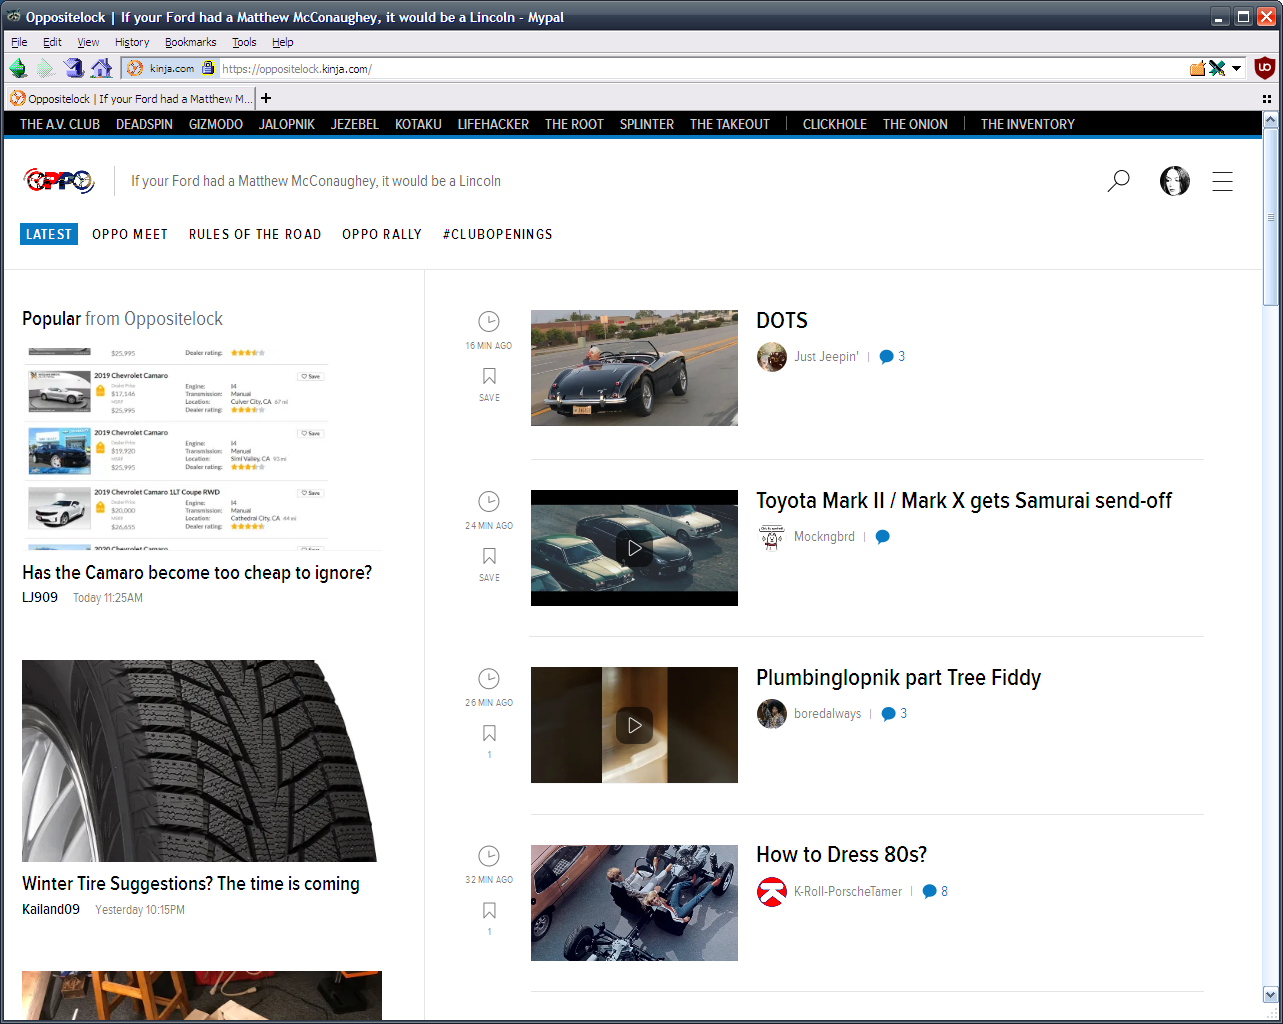Click the forward navigation arrow
Image resolution: width=1283 pixels, height=1024 pixels.
pyautogui.click(x=45, y=68)
